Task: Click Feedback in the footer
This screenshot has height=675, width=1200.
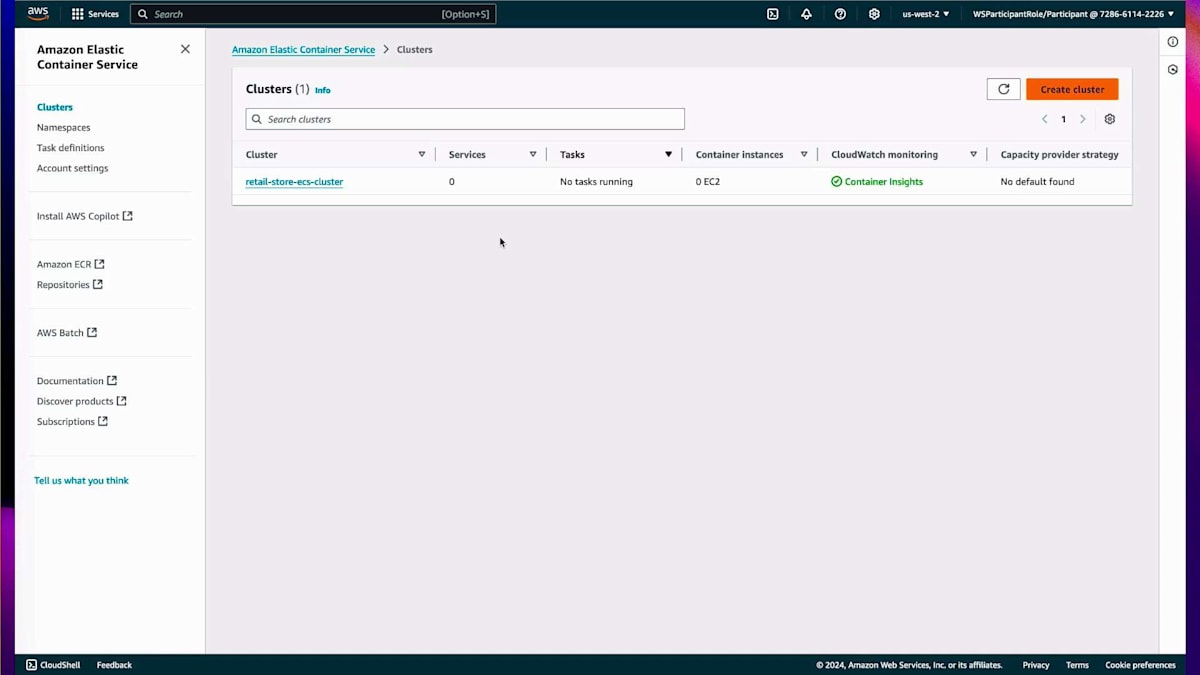Action: pos(114,665)
